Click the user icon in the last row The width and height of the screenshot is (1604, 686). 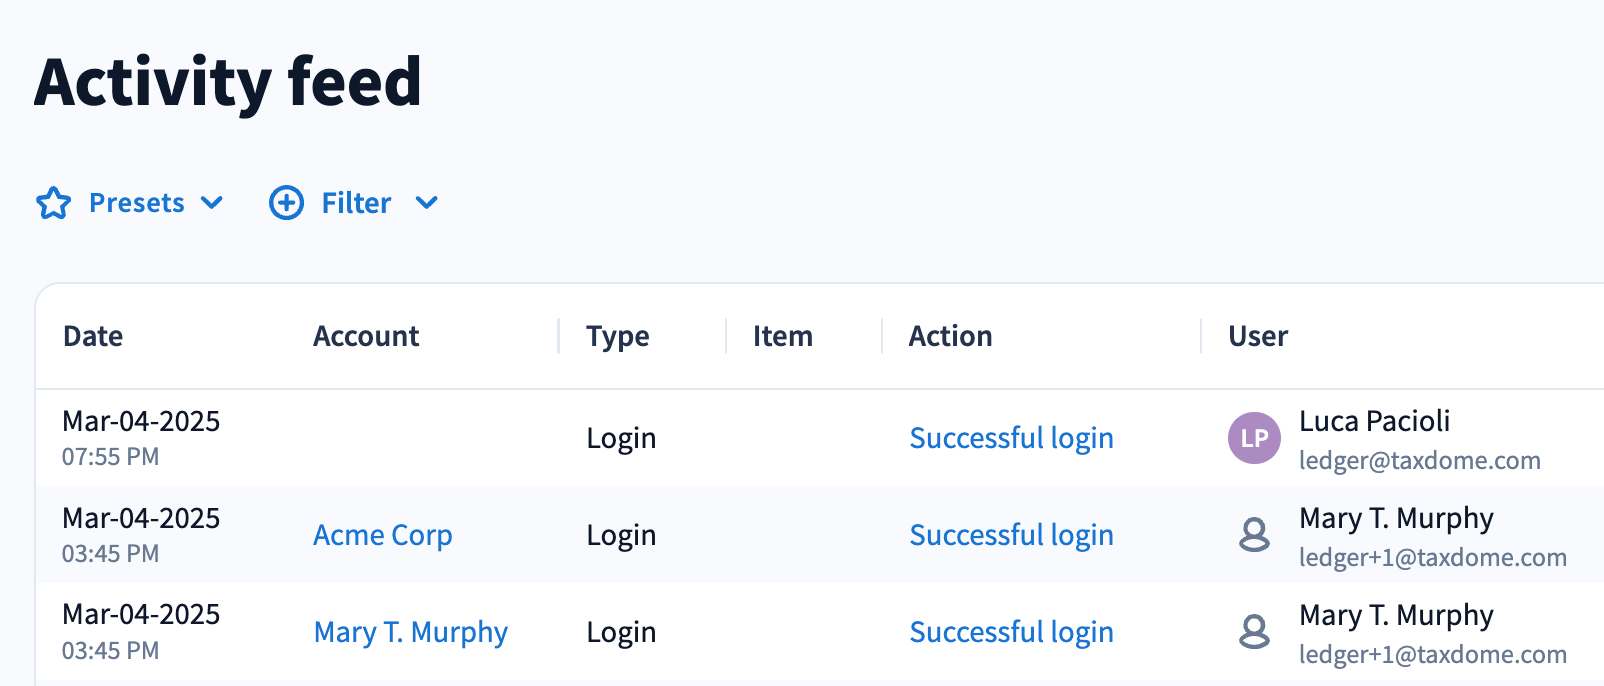pyautogui.click(x=1254, y=632)
